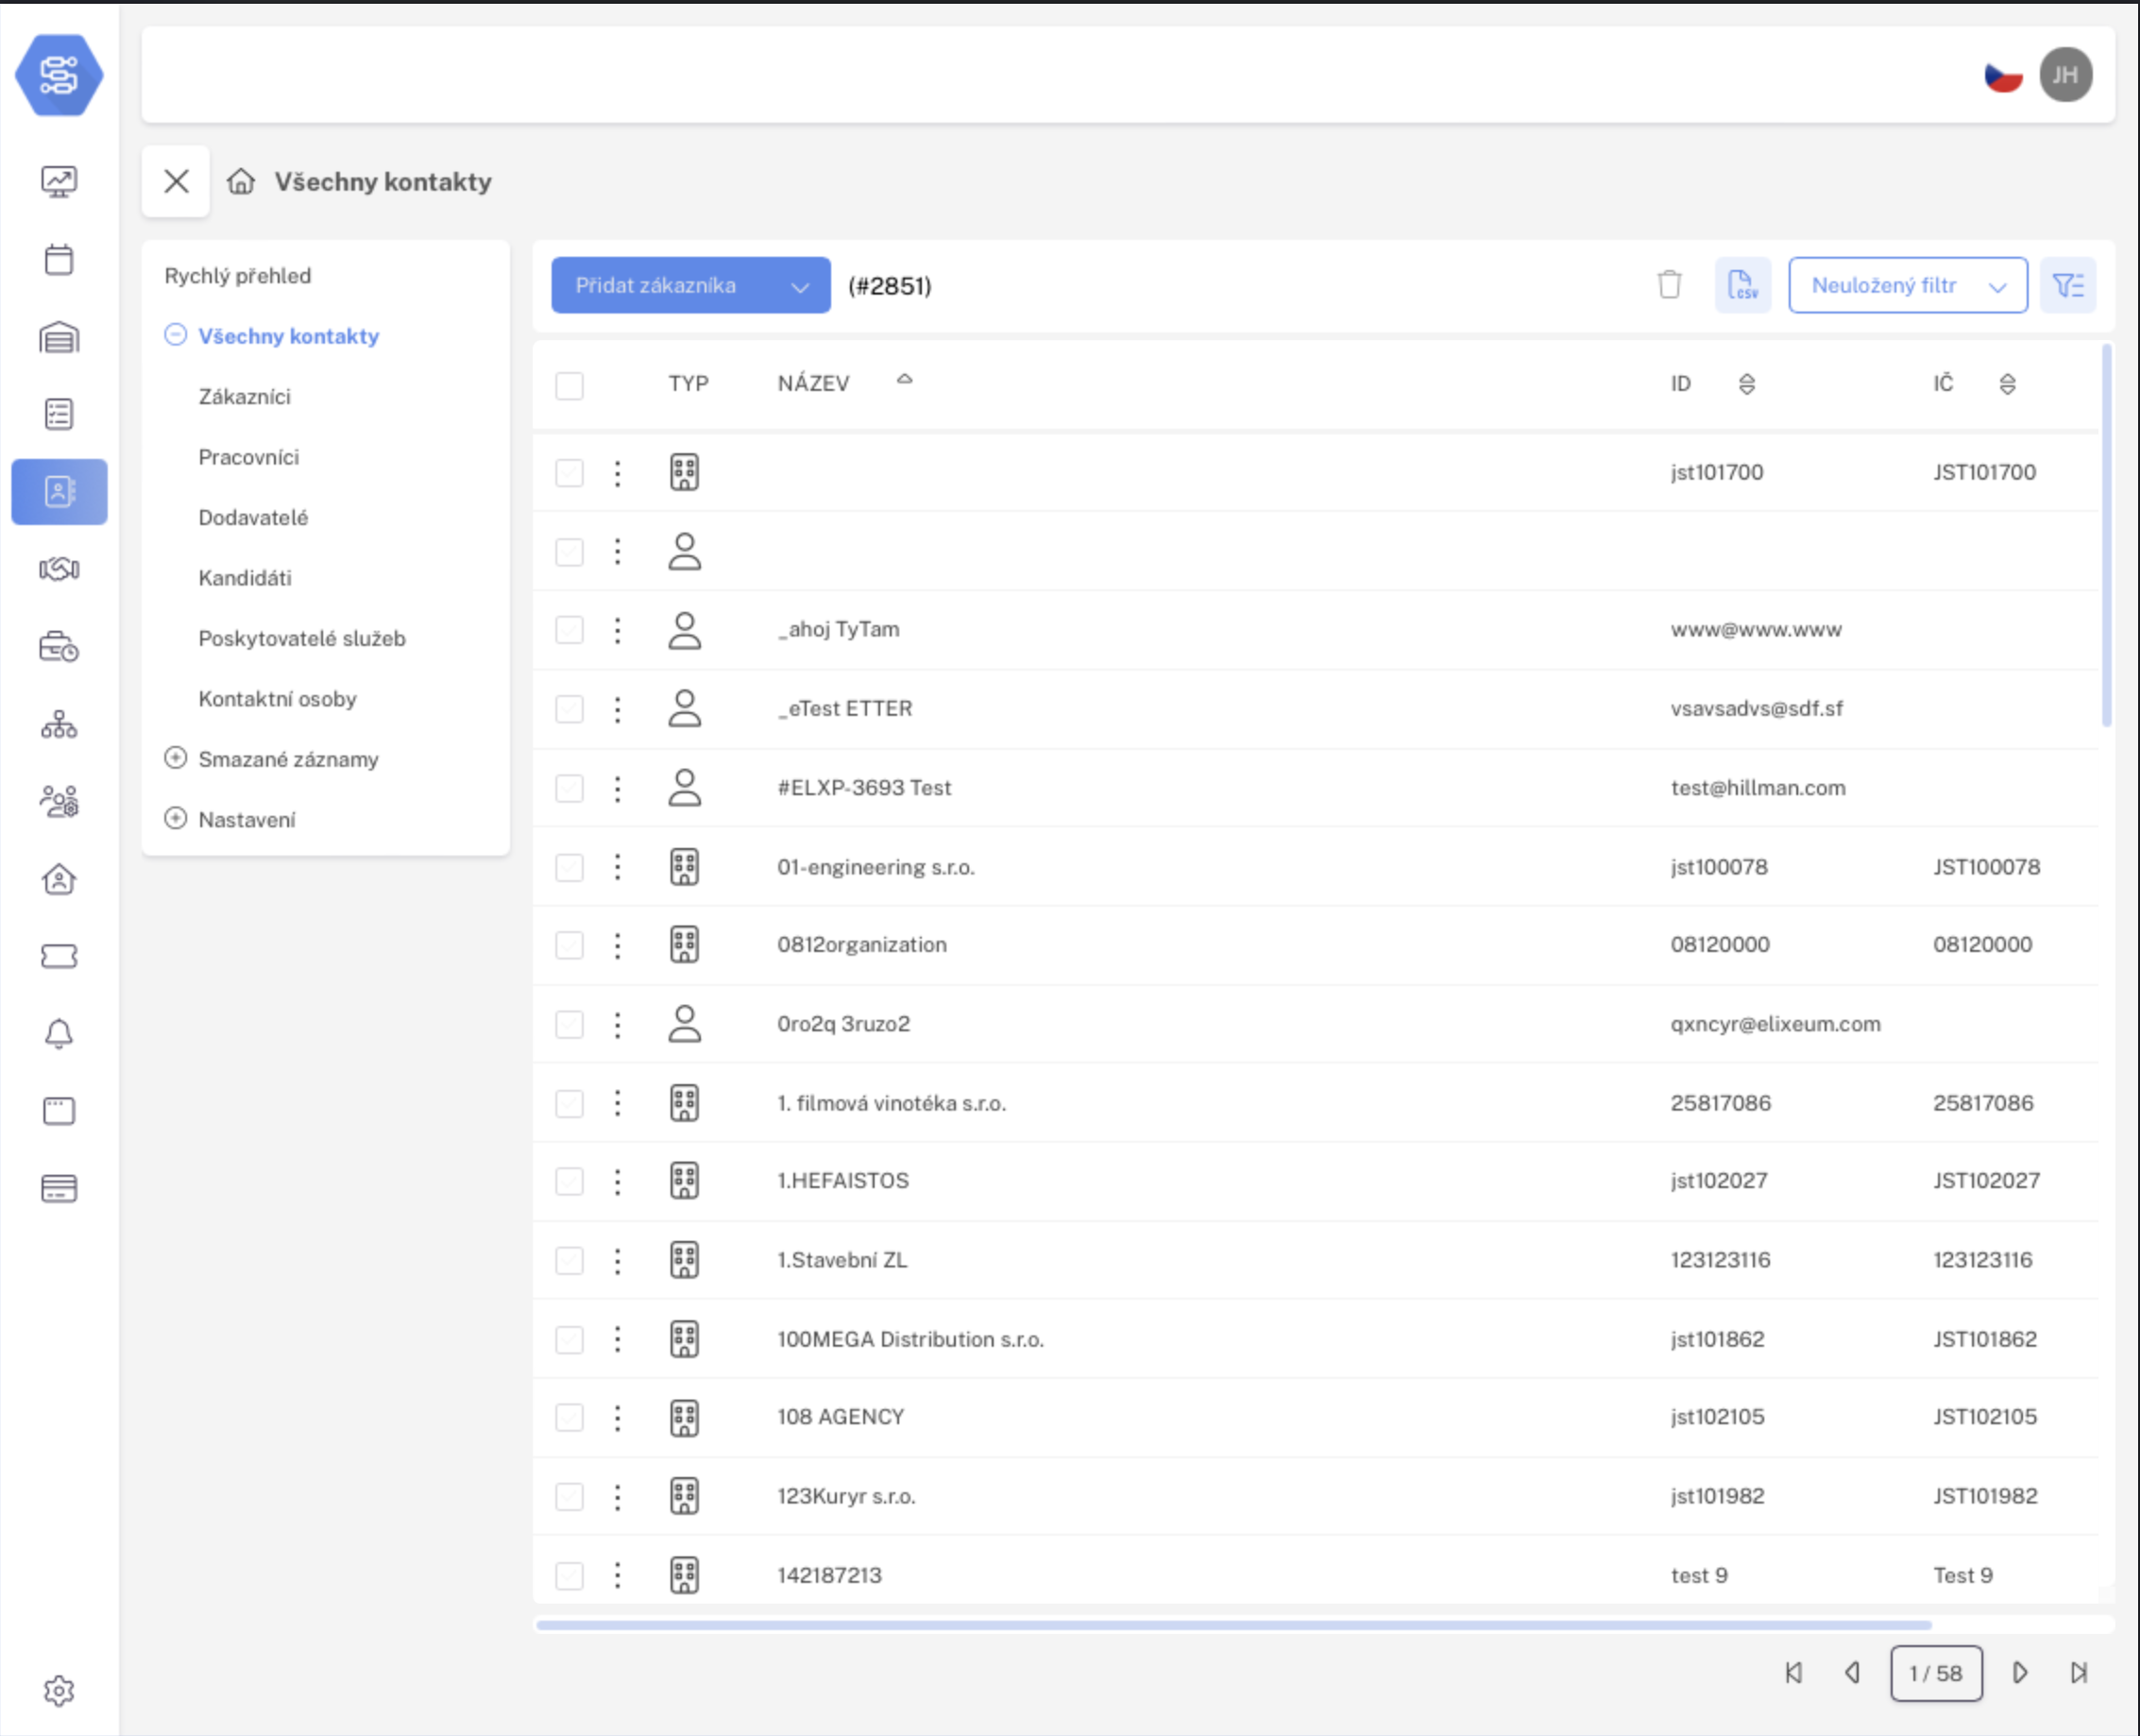
Task: Open advanced filter settings icon
Action: (x=2068, y=285)
